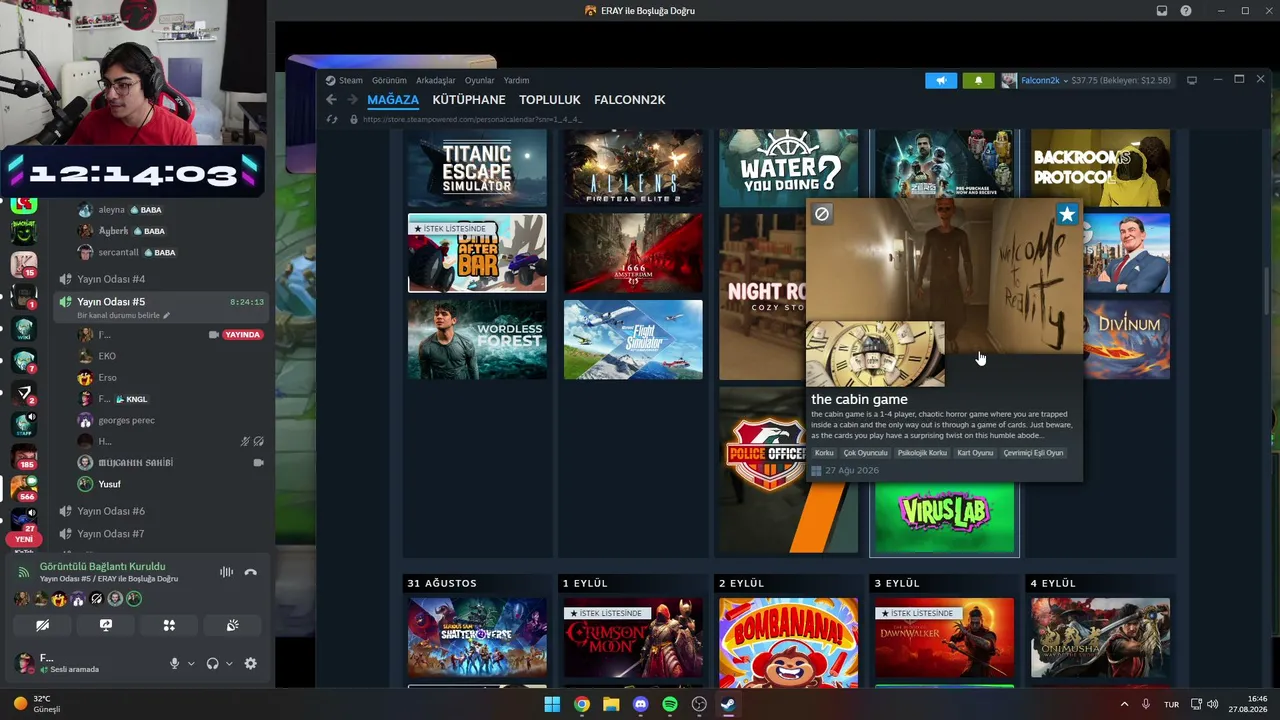
Task: Open Discord noise suppression waveform icon
Action: [x=226, y=572]
